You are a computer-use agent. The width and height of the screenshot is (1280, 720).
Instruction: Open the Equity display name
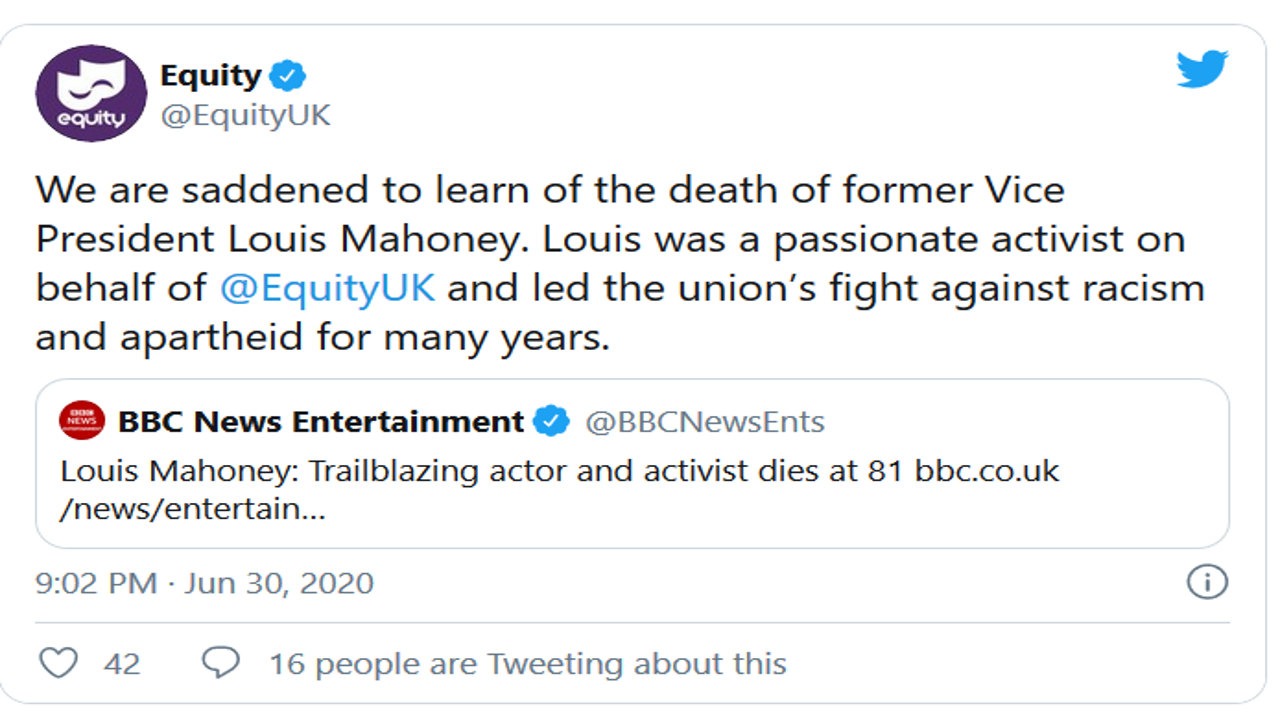point(210,76)
